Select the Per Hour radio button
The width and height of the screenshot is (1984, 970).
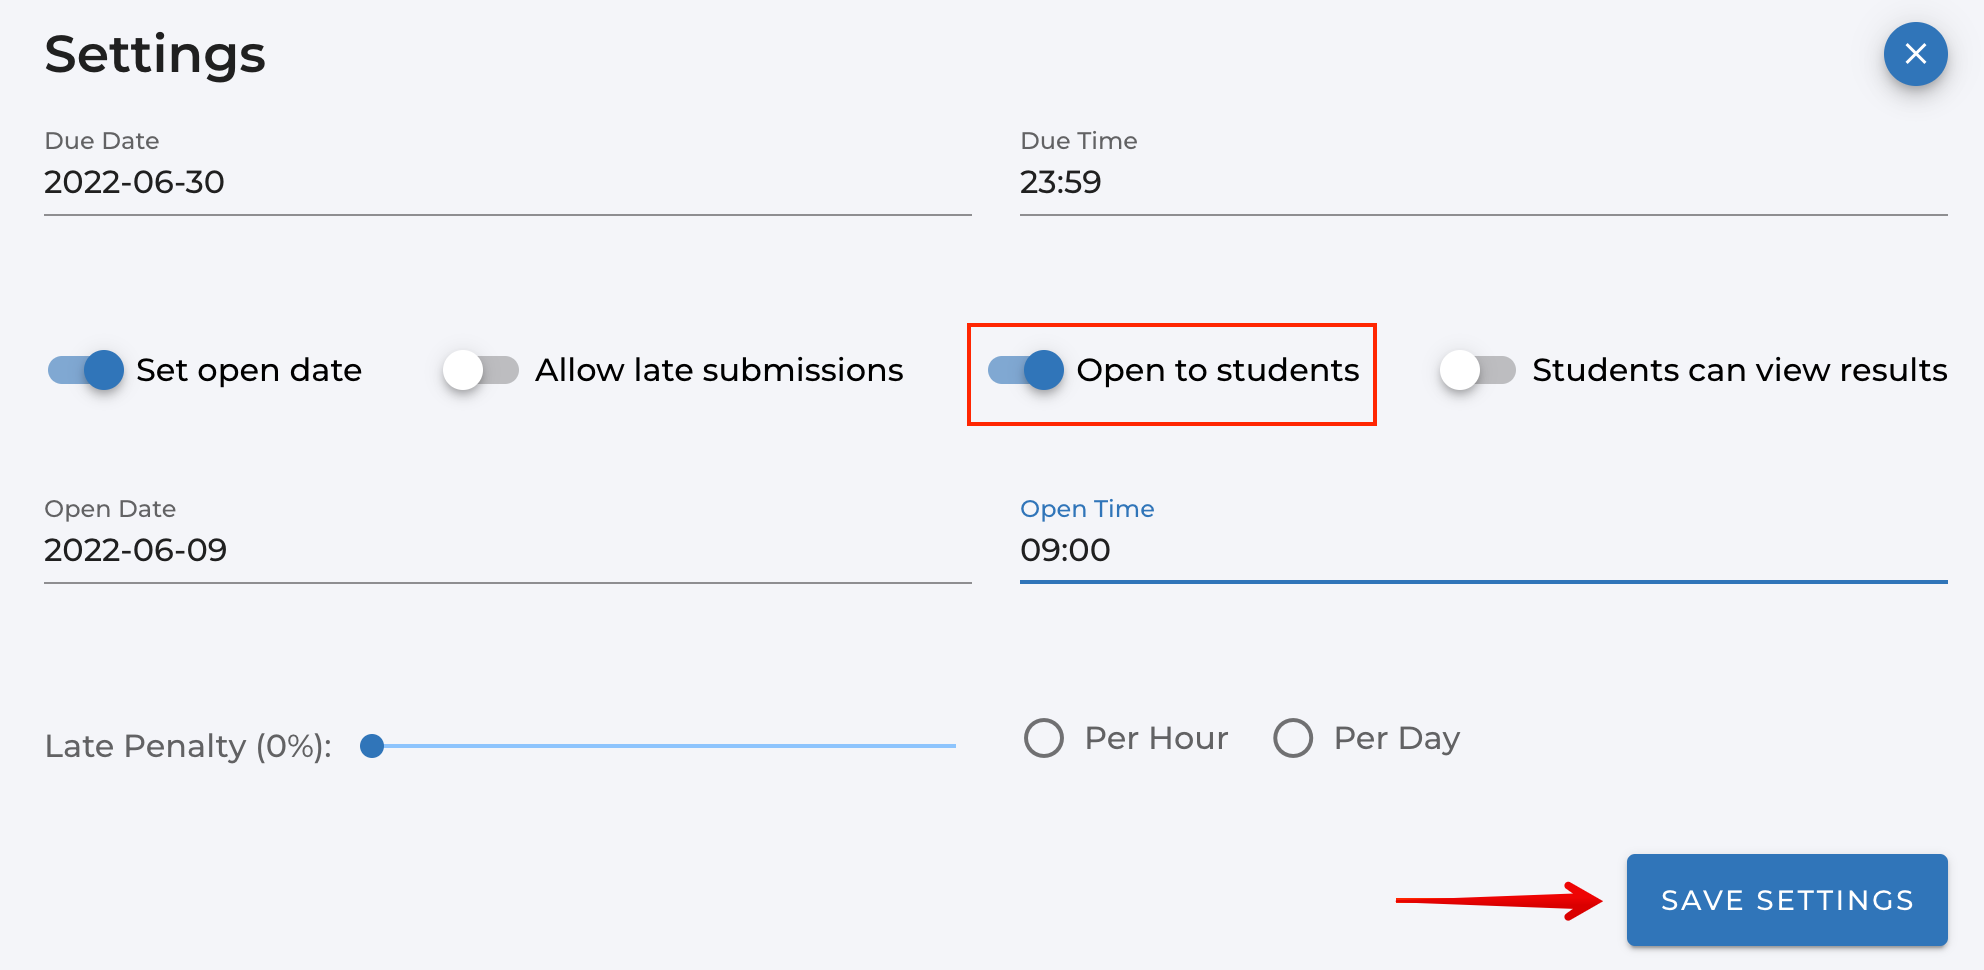coord(1044,738)
